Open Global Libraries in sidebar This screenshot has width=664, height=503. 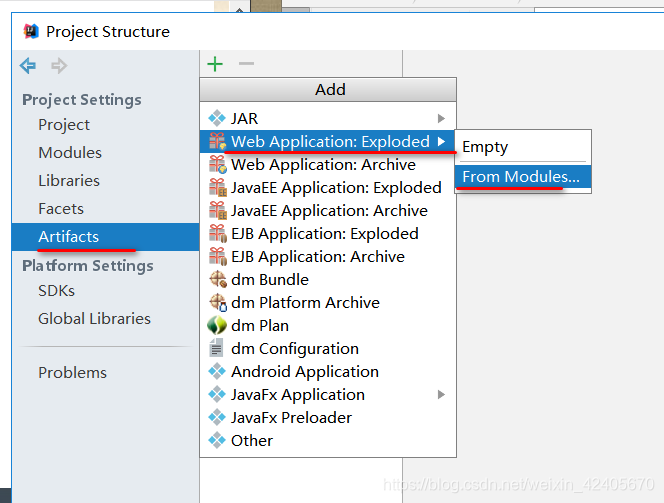[x=105, y=318]
